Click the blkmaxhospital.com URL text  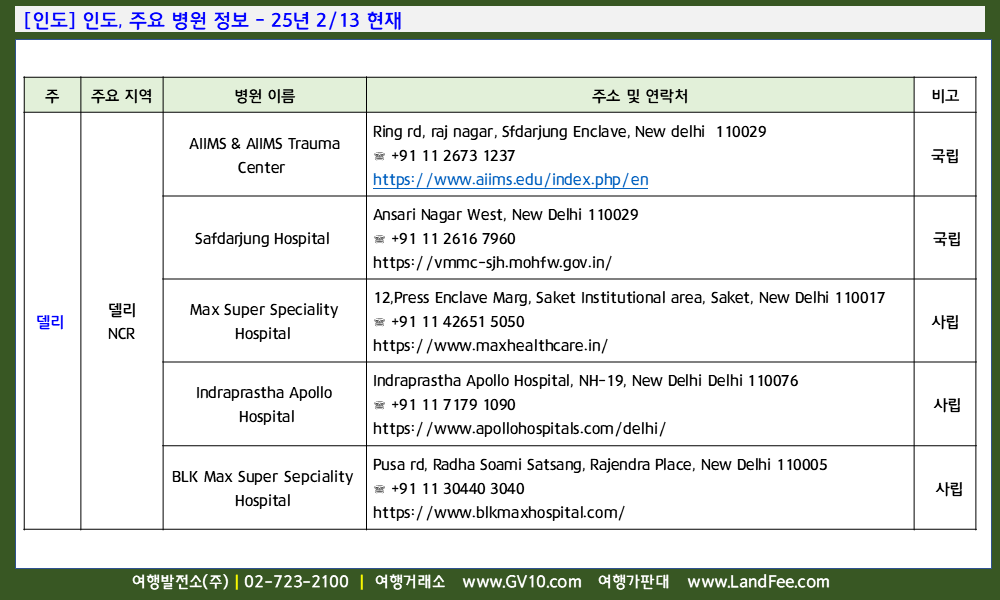[499, 513]
